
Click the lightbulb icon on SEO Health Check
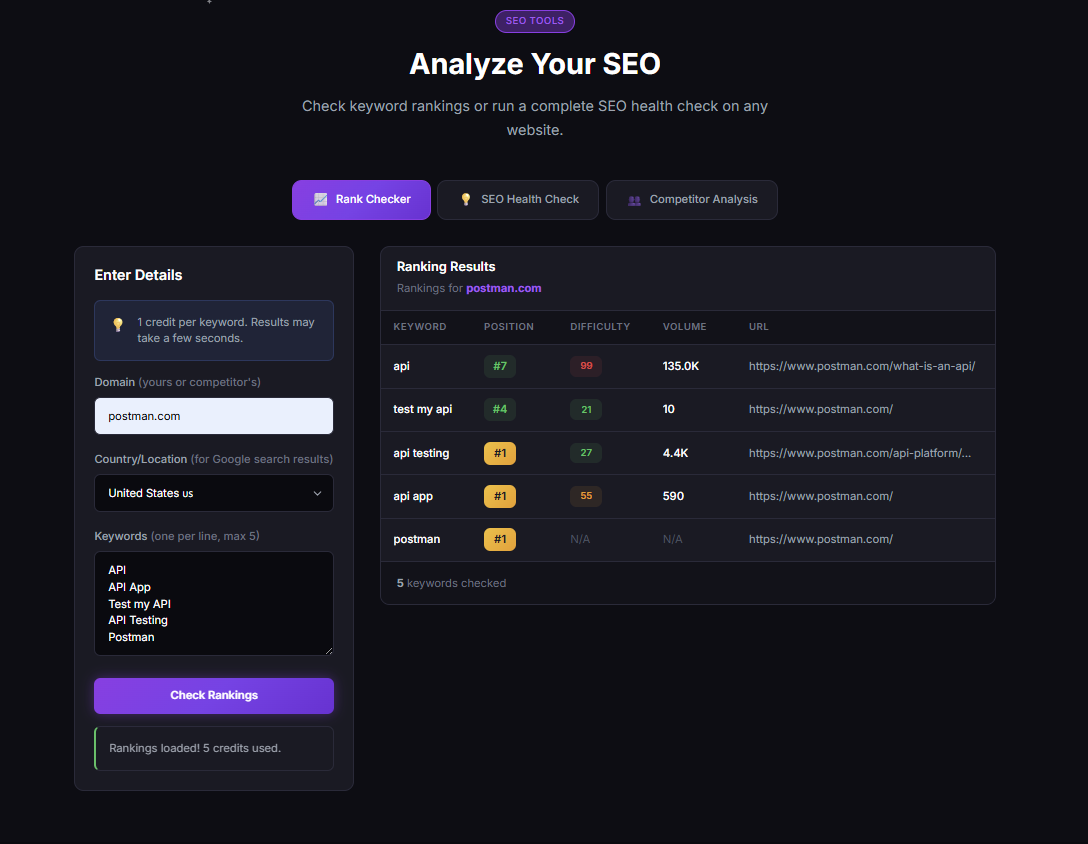(x=465, y=200)
